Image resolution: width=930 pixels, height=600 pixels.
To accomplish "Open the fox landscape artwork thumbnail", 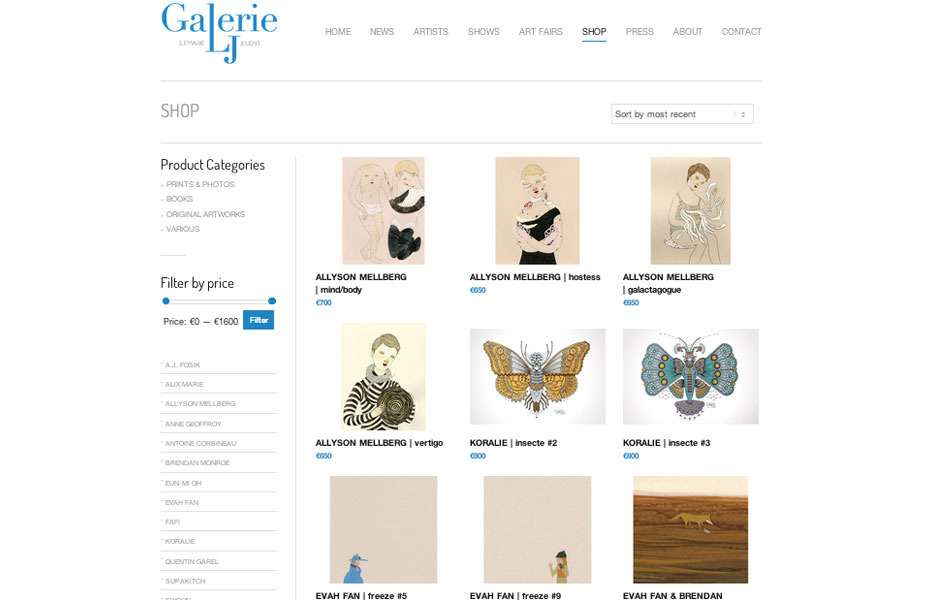I will coord(690,529).
